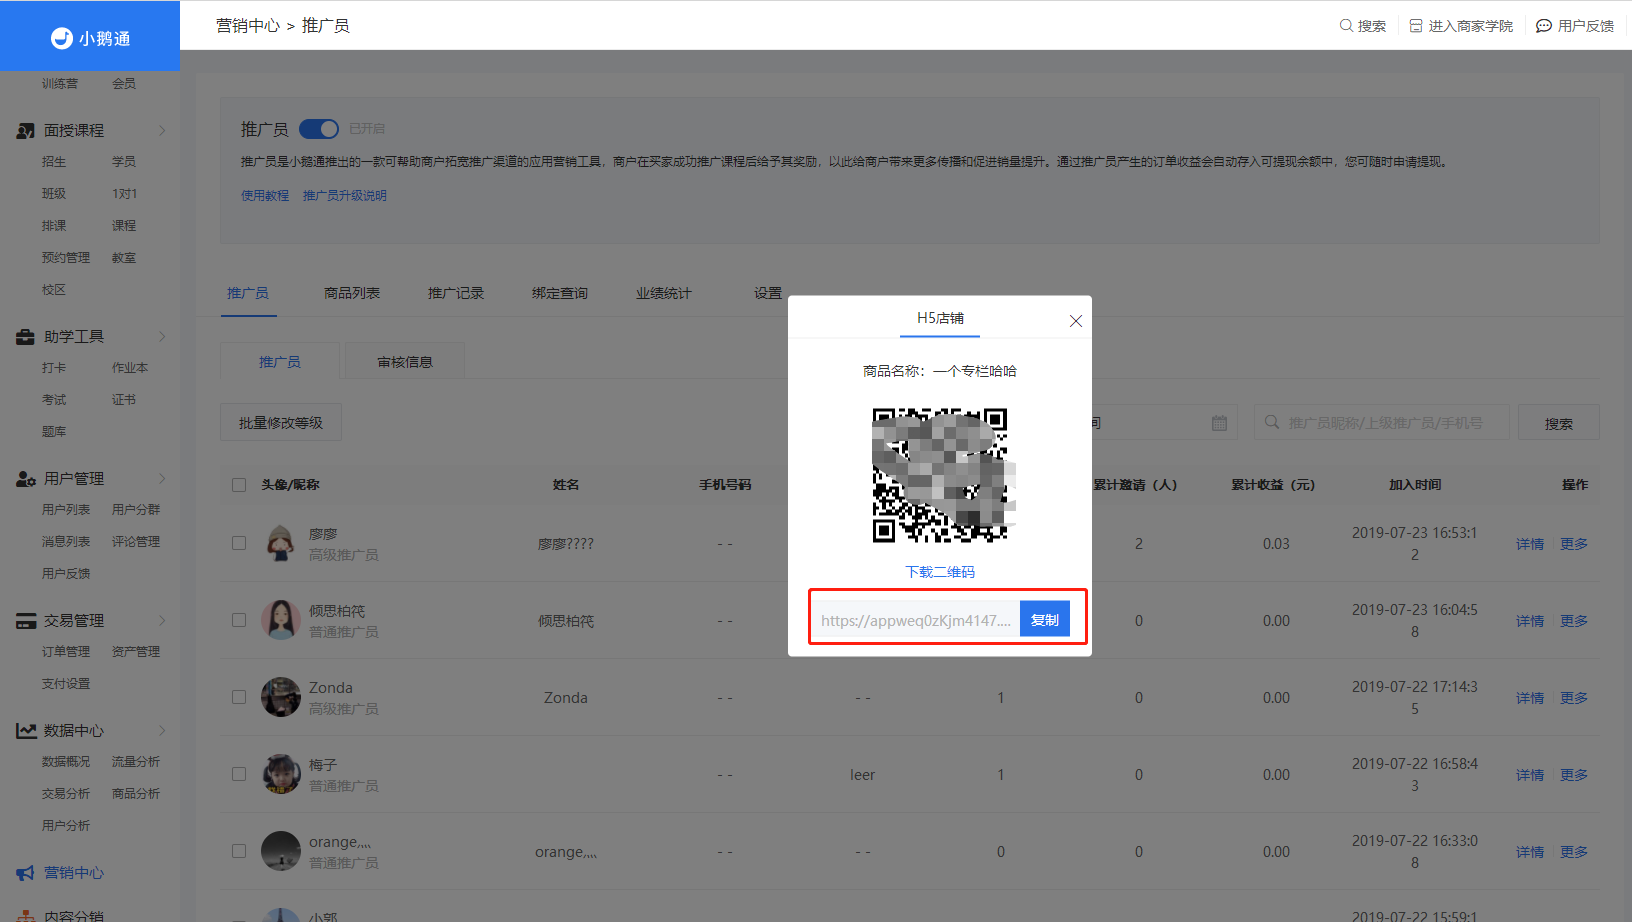Open the 业绩统计 tab

663,293
